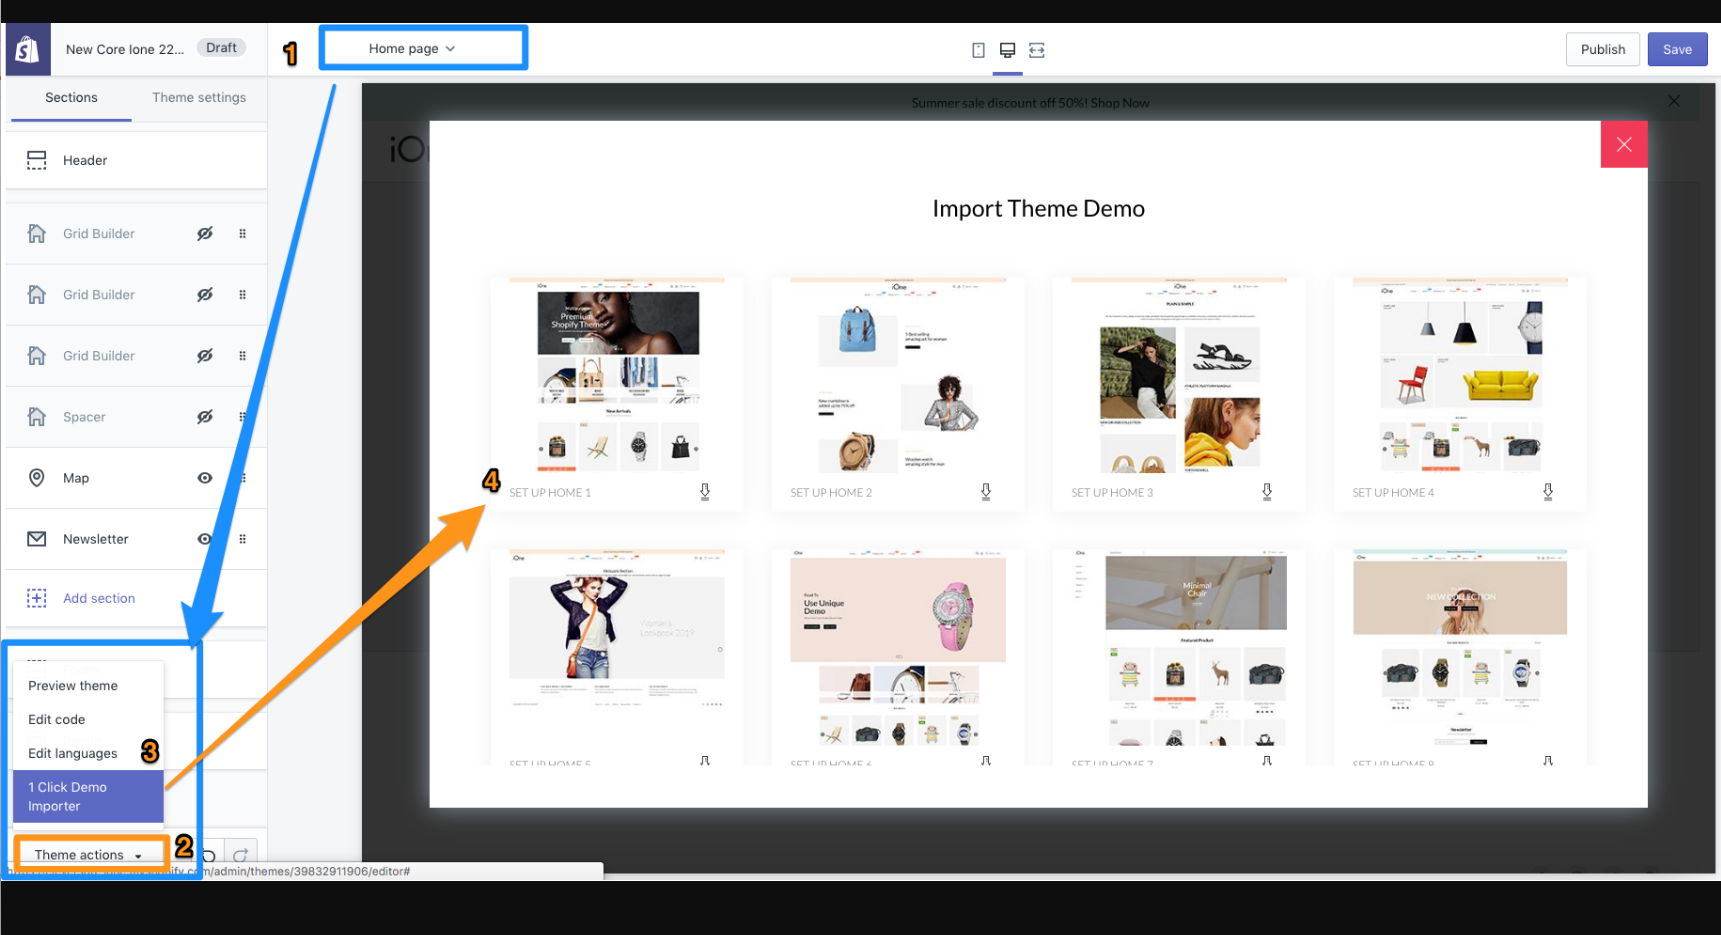Hide the Map section
The width and height of the screenshot is (1721, 935).
[205, 478]
